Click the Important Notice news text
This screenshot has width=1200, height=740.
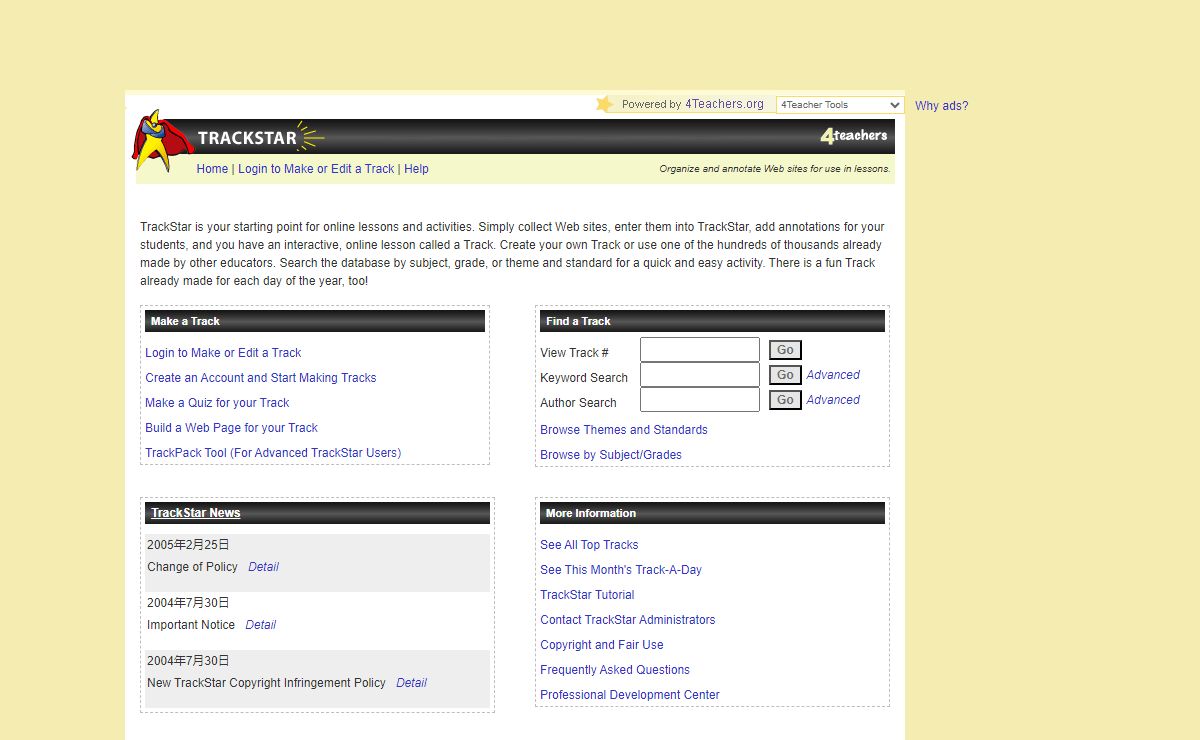point(191,625)
